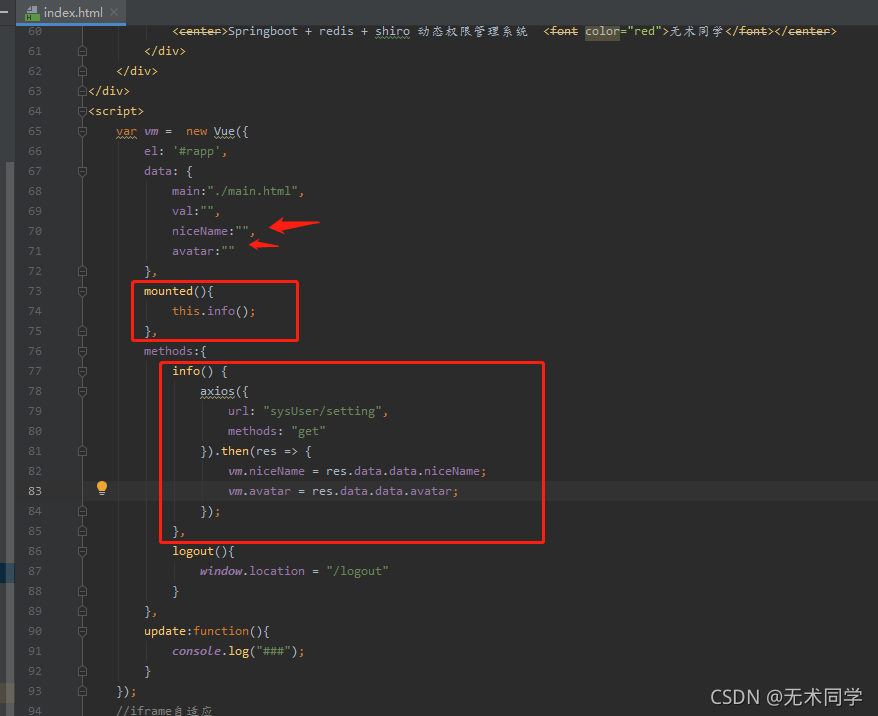878x716 pixels.
Task: Collapse the mounted function at line 73
Action: (x=82, y=291)
